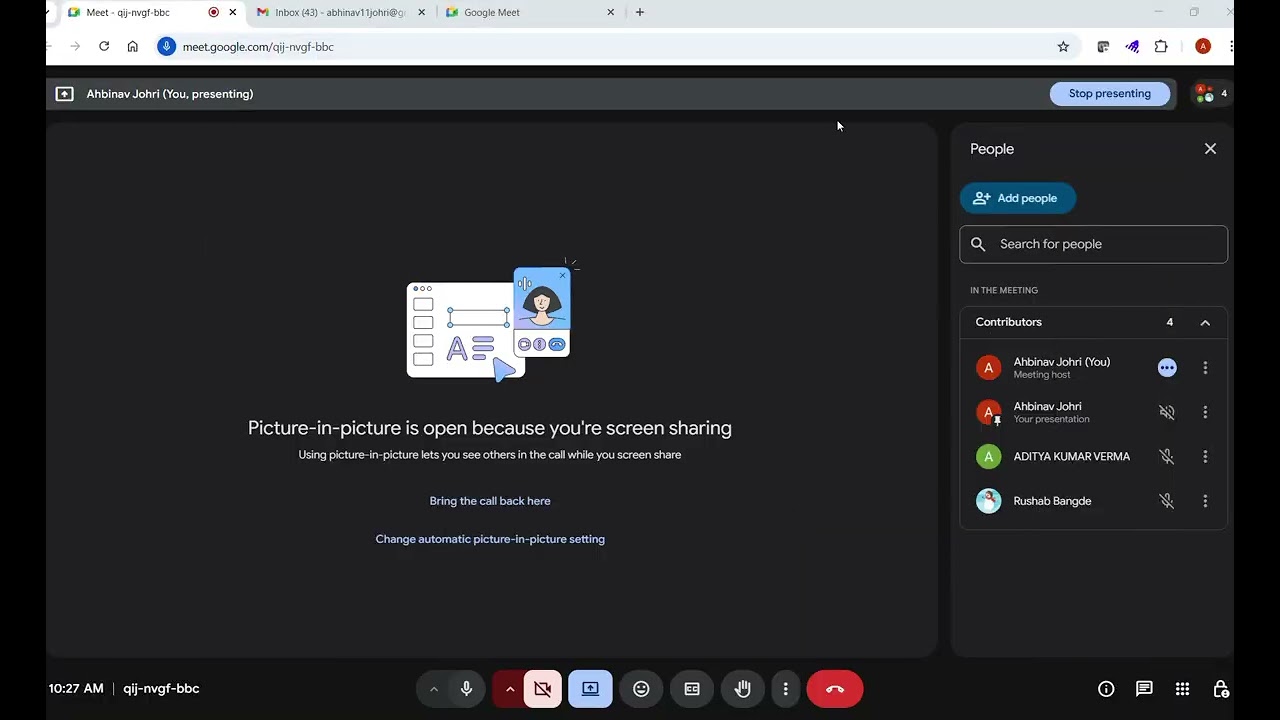Click Stop presenting button
The height and width of the screenshot is (720, 1280).
pos(1110,94)
